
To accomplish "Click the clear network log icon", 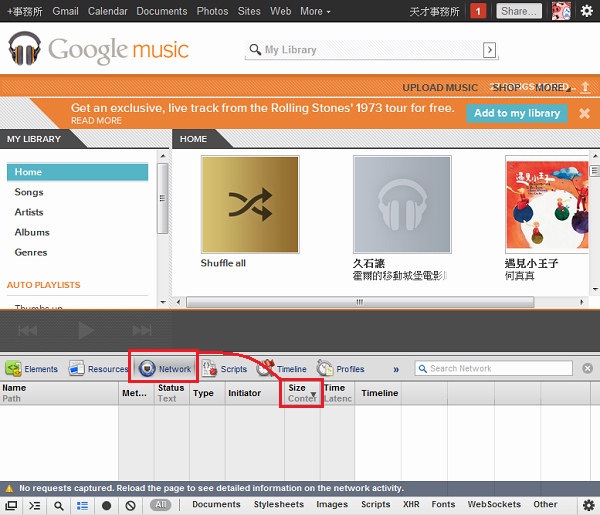I will [x=130, y=505].
